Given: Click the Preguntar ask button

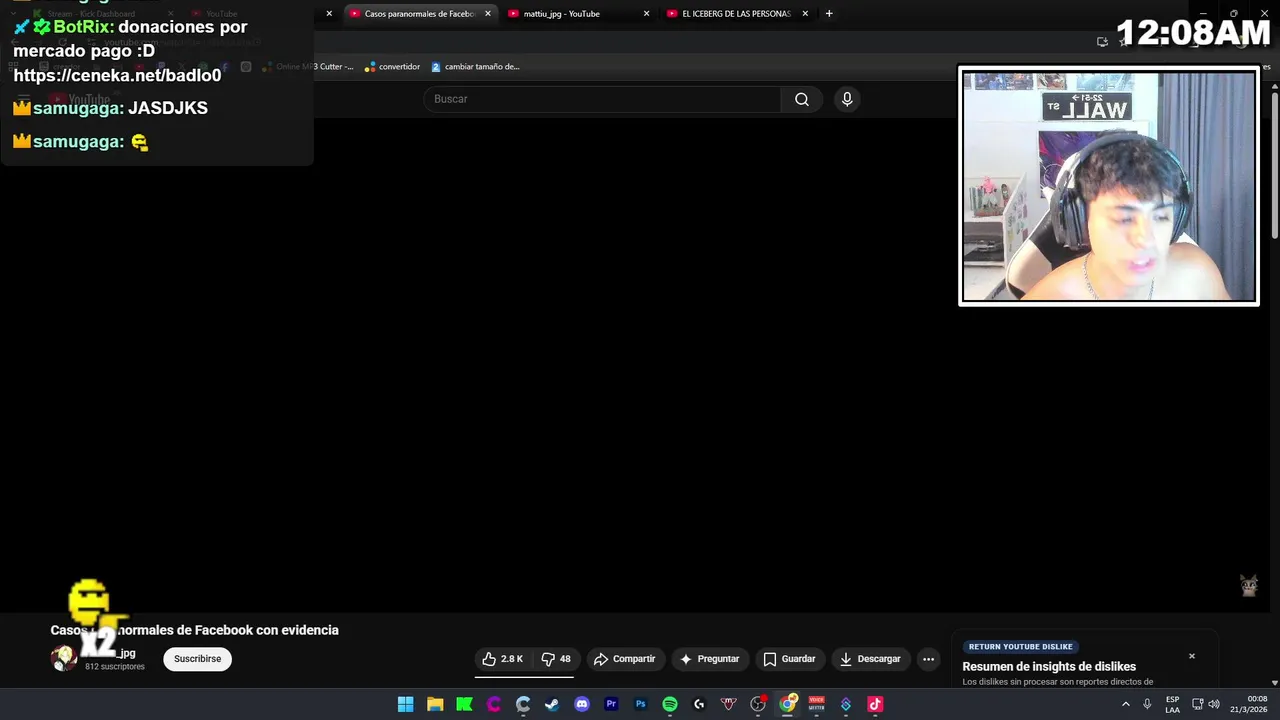Looking at the screenshot, I should tap(709, 659).
